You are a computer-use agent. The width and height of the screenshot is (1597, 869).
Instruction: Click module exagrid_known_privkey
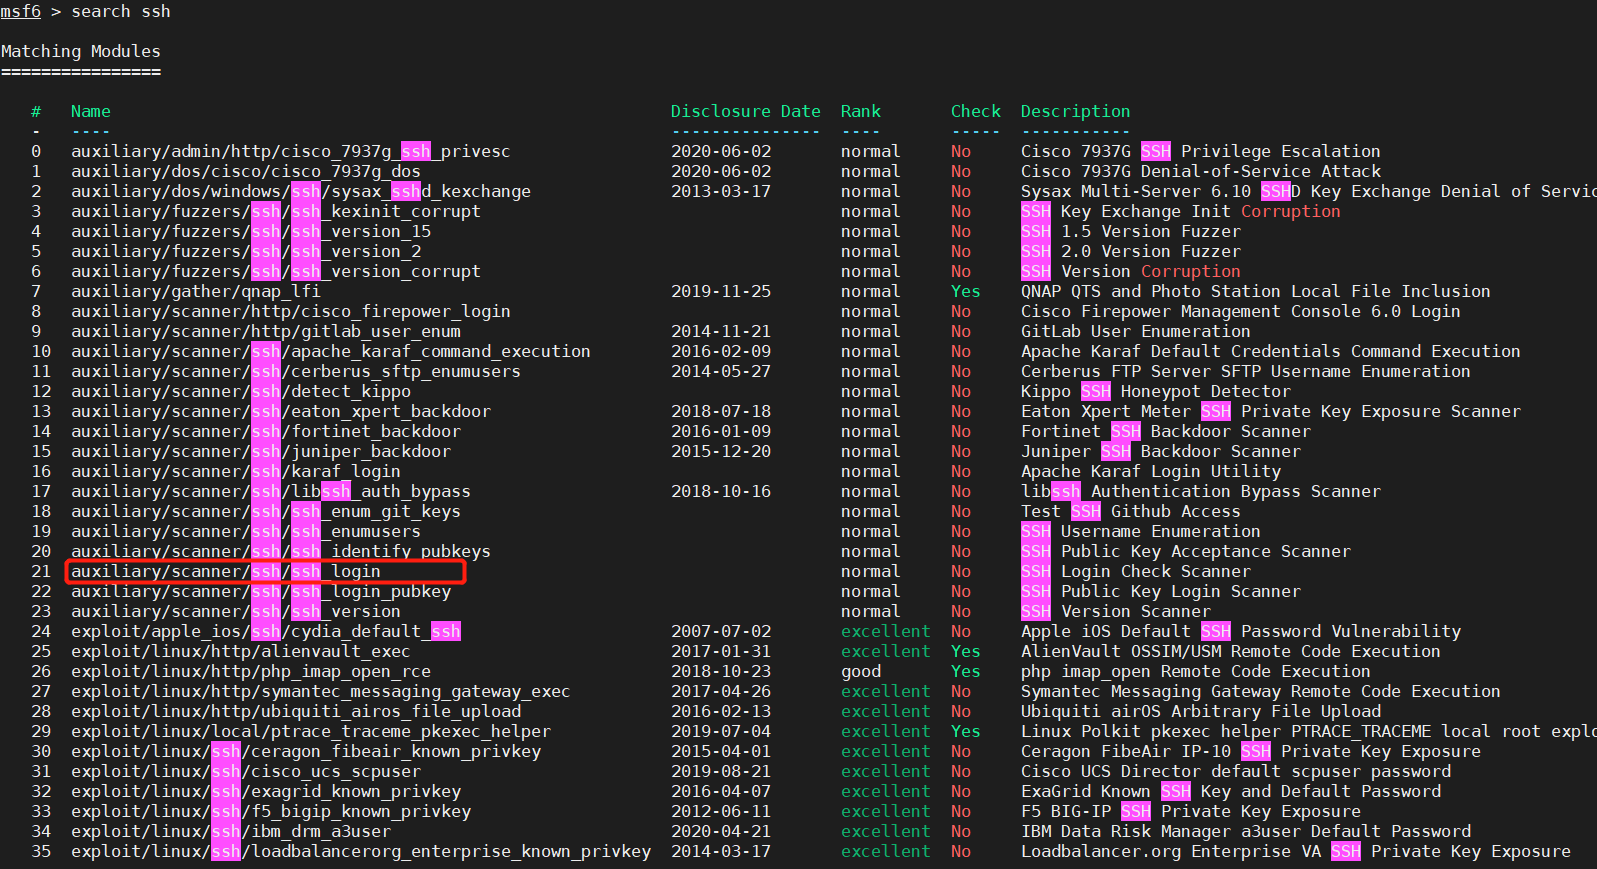[x=266, y=791]
